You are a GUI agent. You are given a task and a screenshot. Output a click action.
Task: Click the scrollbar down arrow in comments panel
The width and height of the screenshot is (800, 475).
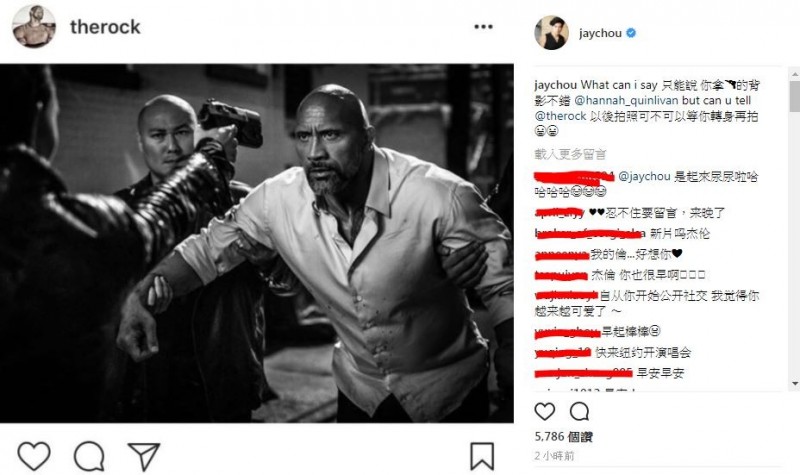(795, 383)
